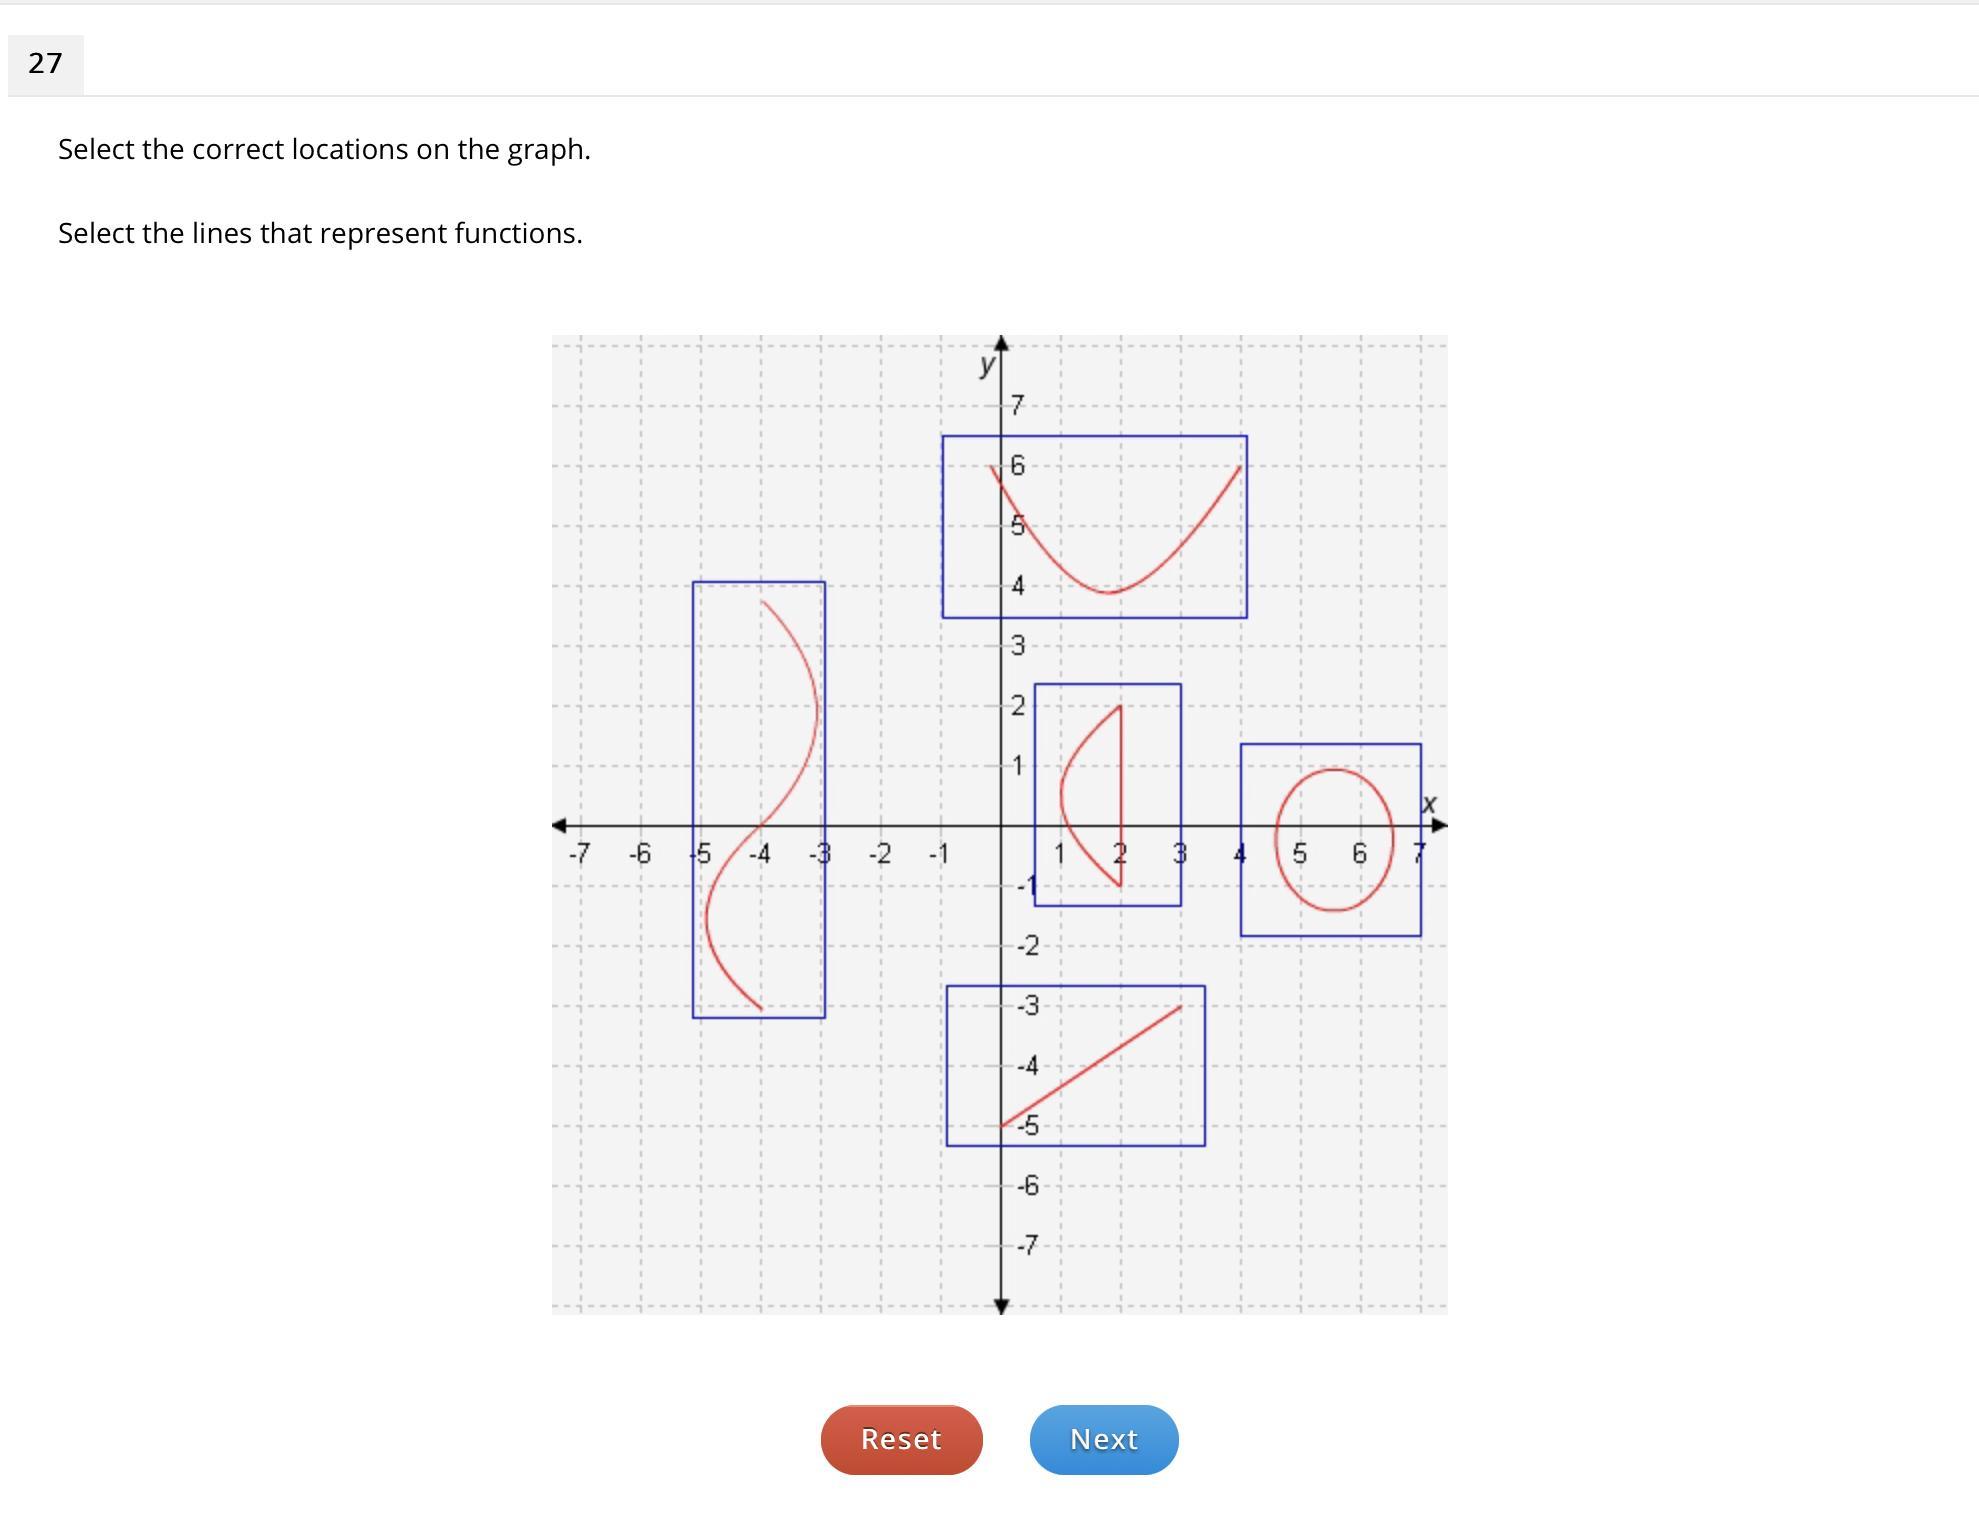The height and width of the screenshot is (1534, 1979).
Task: Click the -7 label on y-axis
Action: point(1027,1245)
